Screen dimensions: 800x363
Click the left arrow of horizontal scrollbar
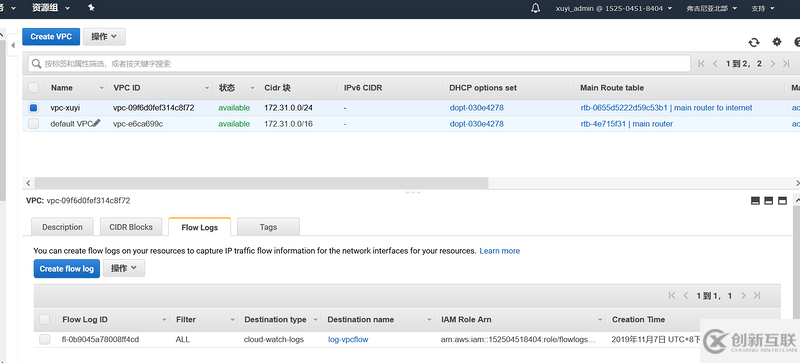(x=28, y=183)
